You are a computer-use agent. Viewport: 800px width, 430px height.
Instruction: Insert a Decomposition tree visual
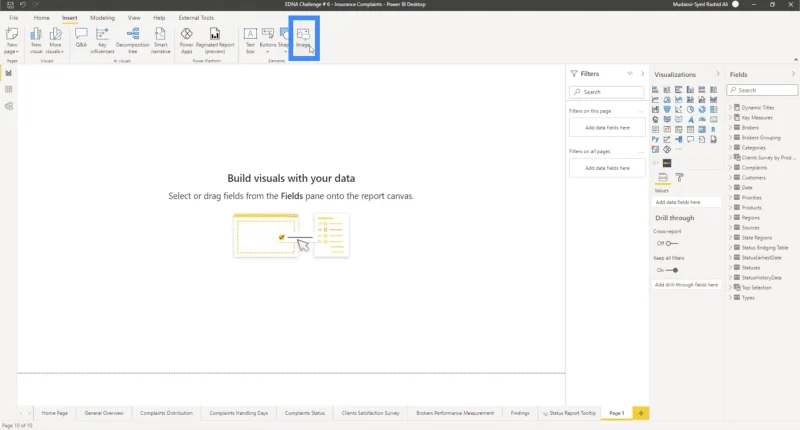pyautogui.click(x=133, y=41)
